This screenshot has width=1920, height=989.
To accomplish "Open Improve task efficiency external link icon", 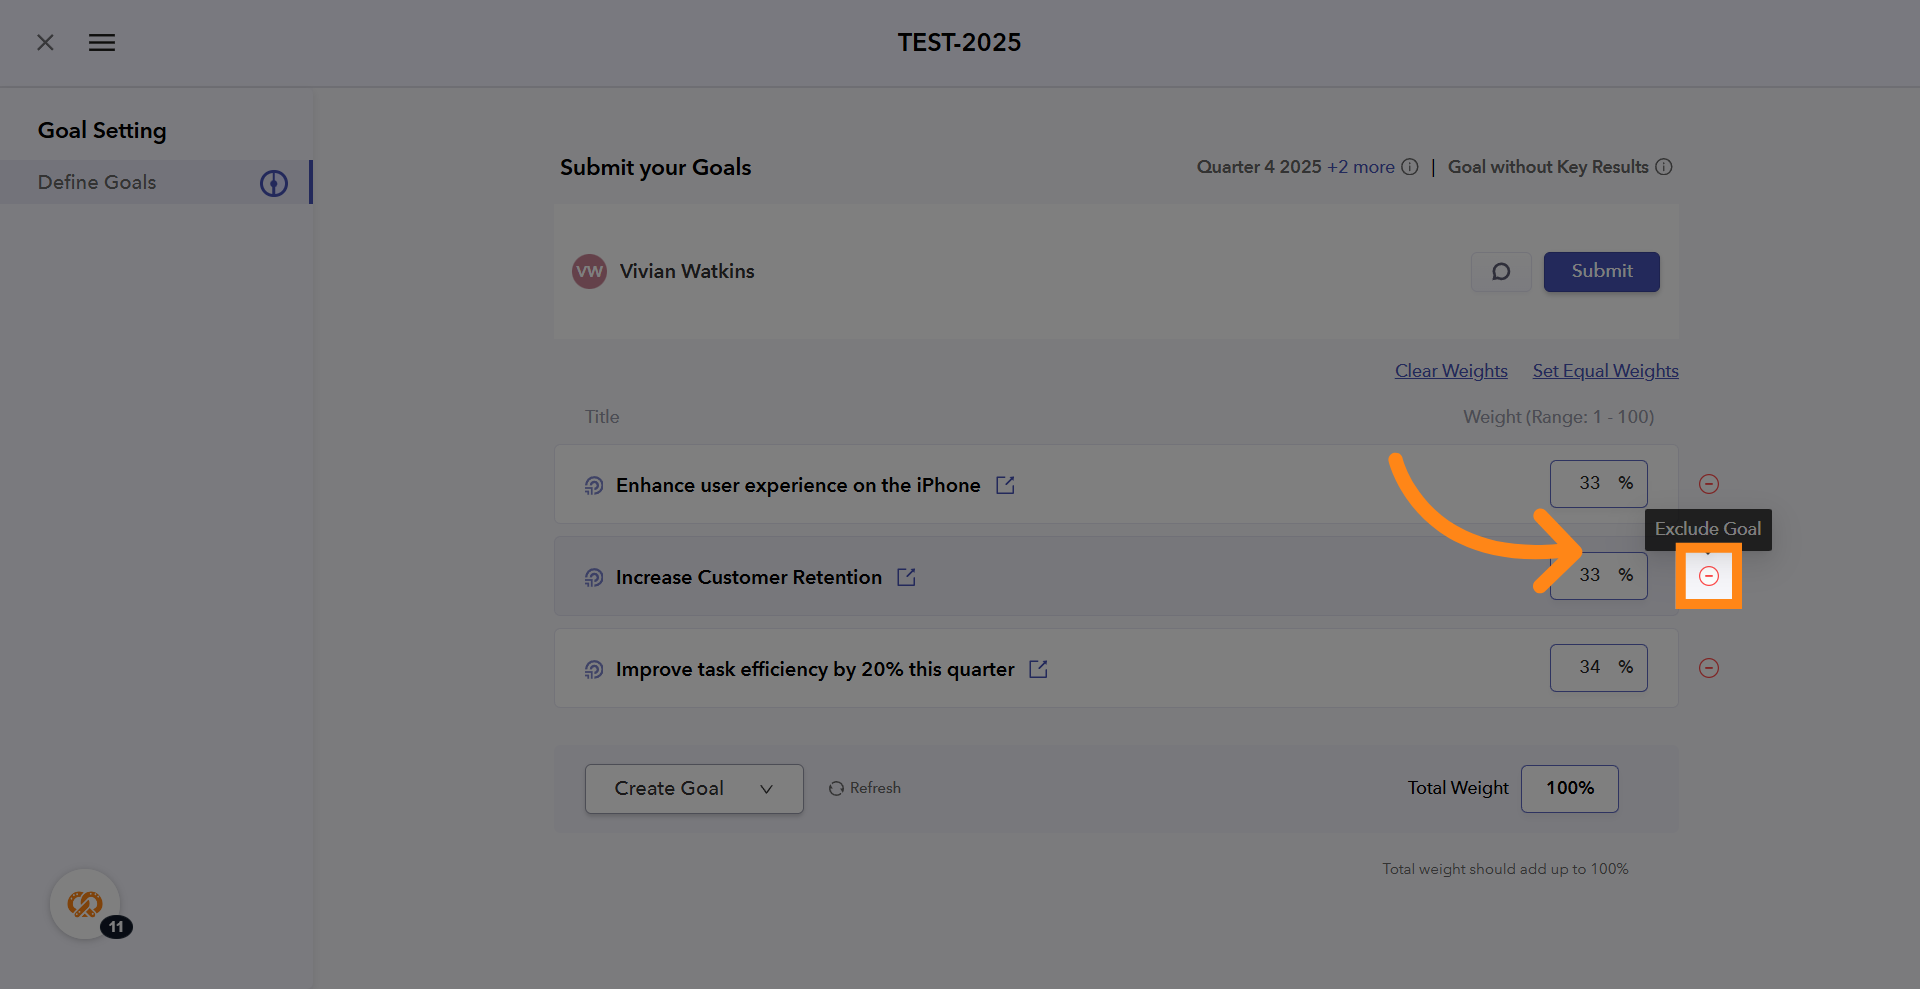I will point(1038,669).
